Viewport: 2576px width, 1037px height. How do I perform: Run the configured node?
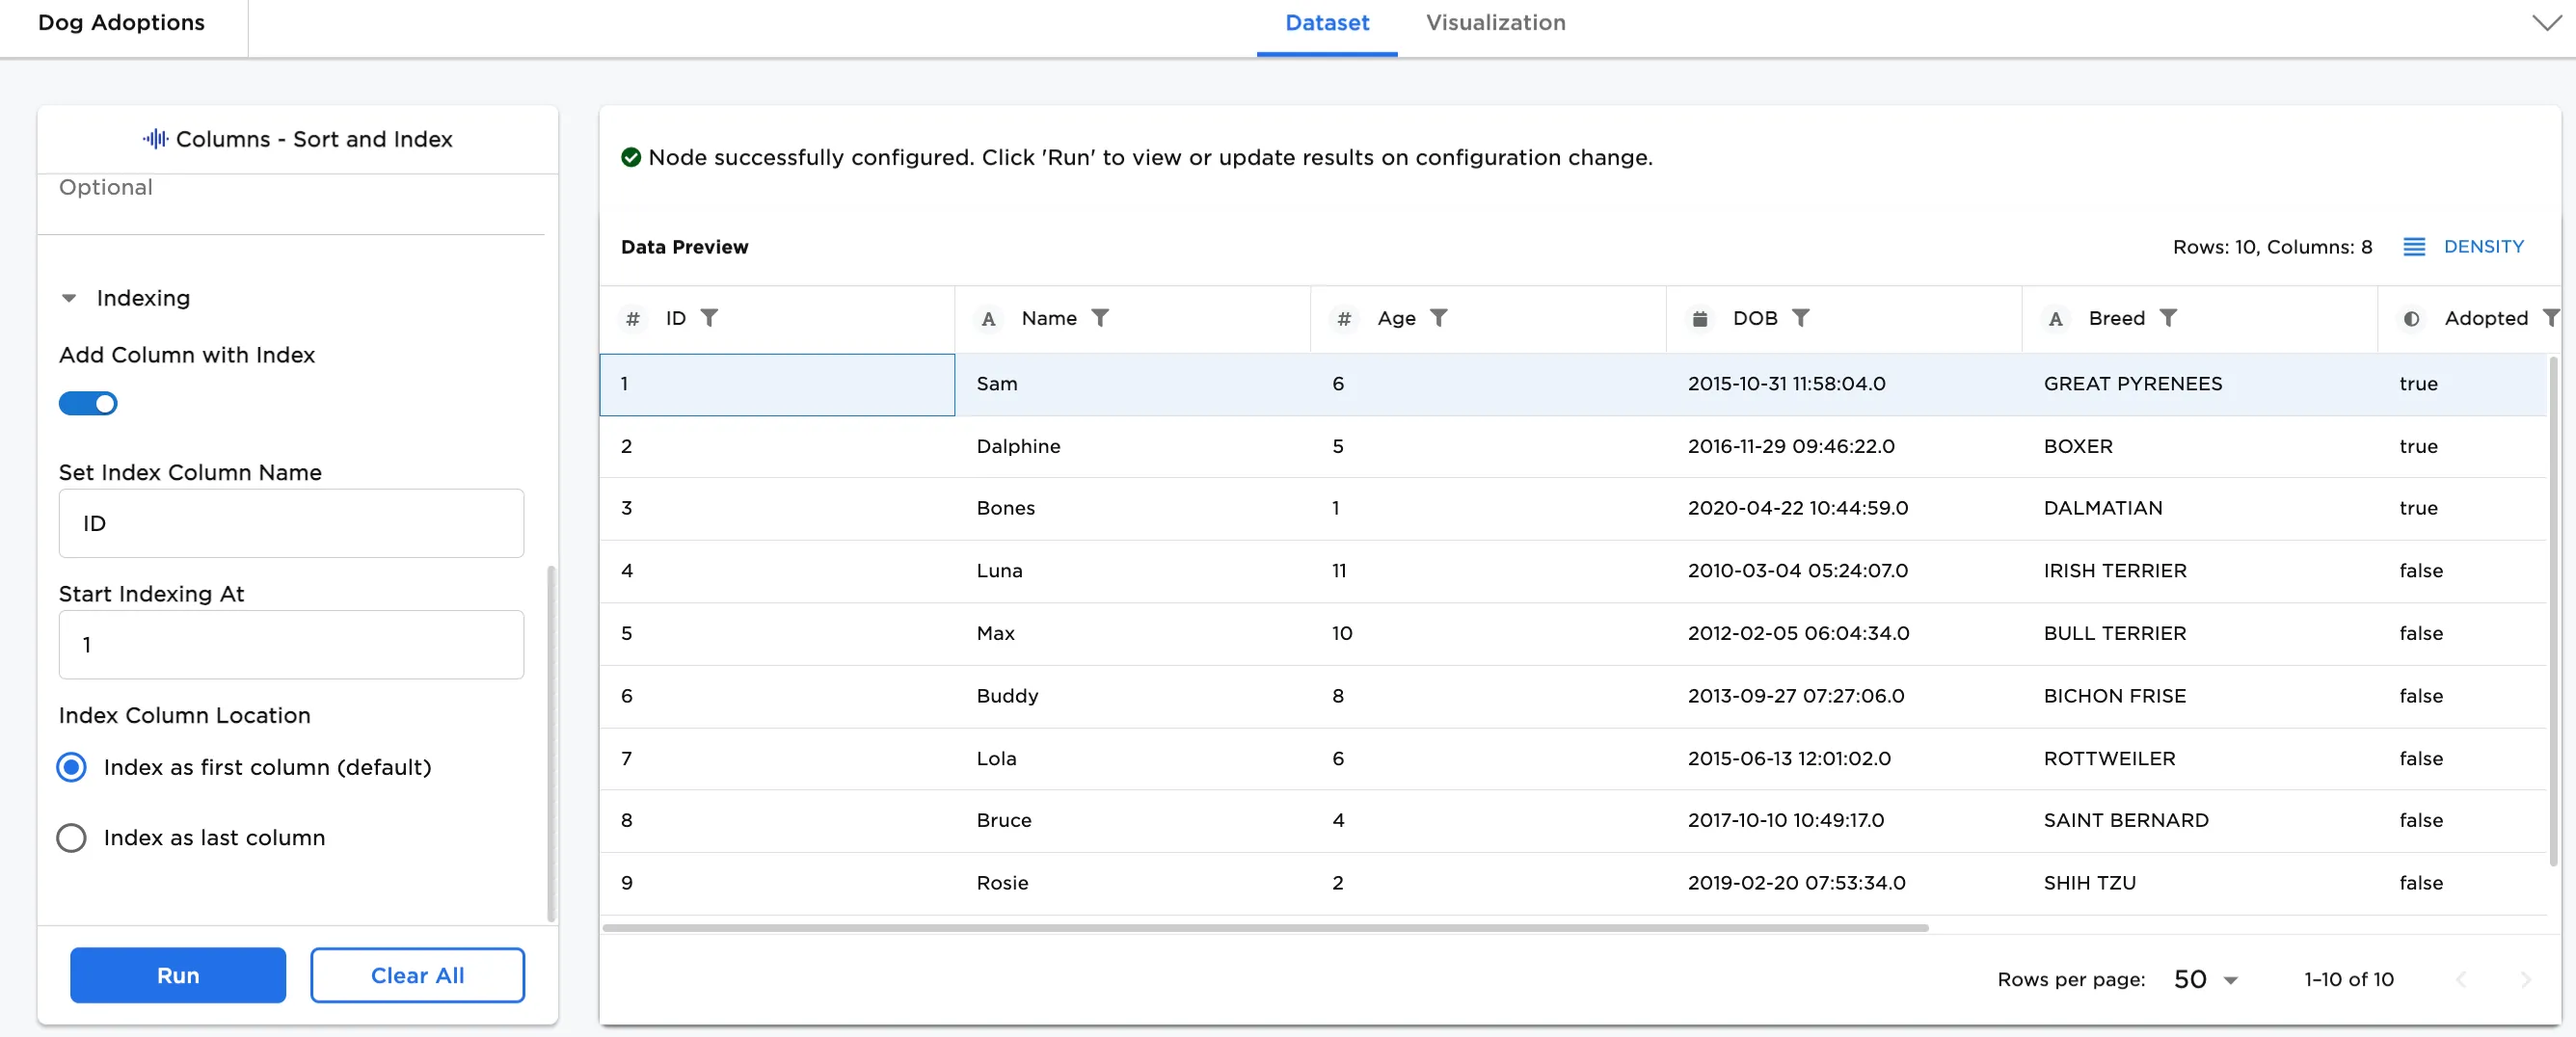coord(177,975)
